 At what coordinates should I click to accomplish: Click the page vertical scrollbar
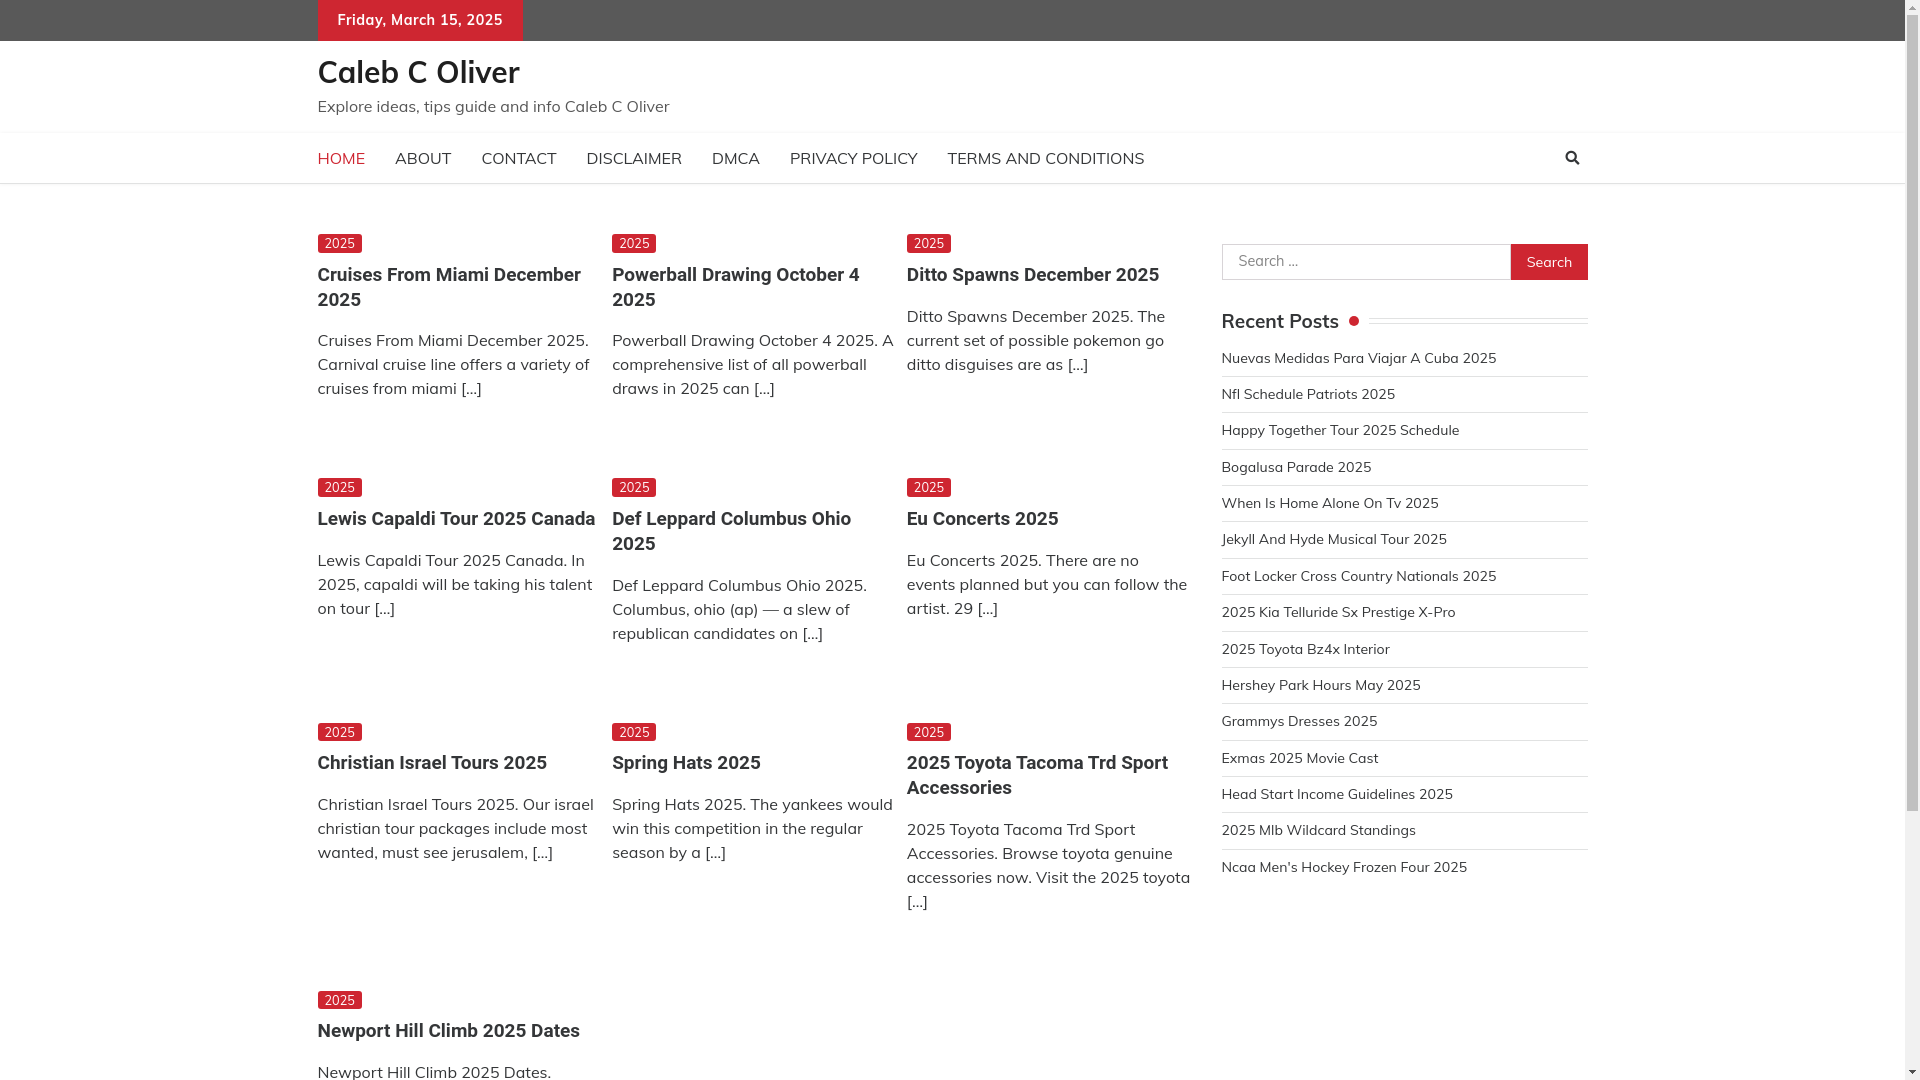point(1912,540)
